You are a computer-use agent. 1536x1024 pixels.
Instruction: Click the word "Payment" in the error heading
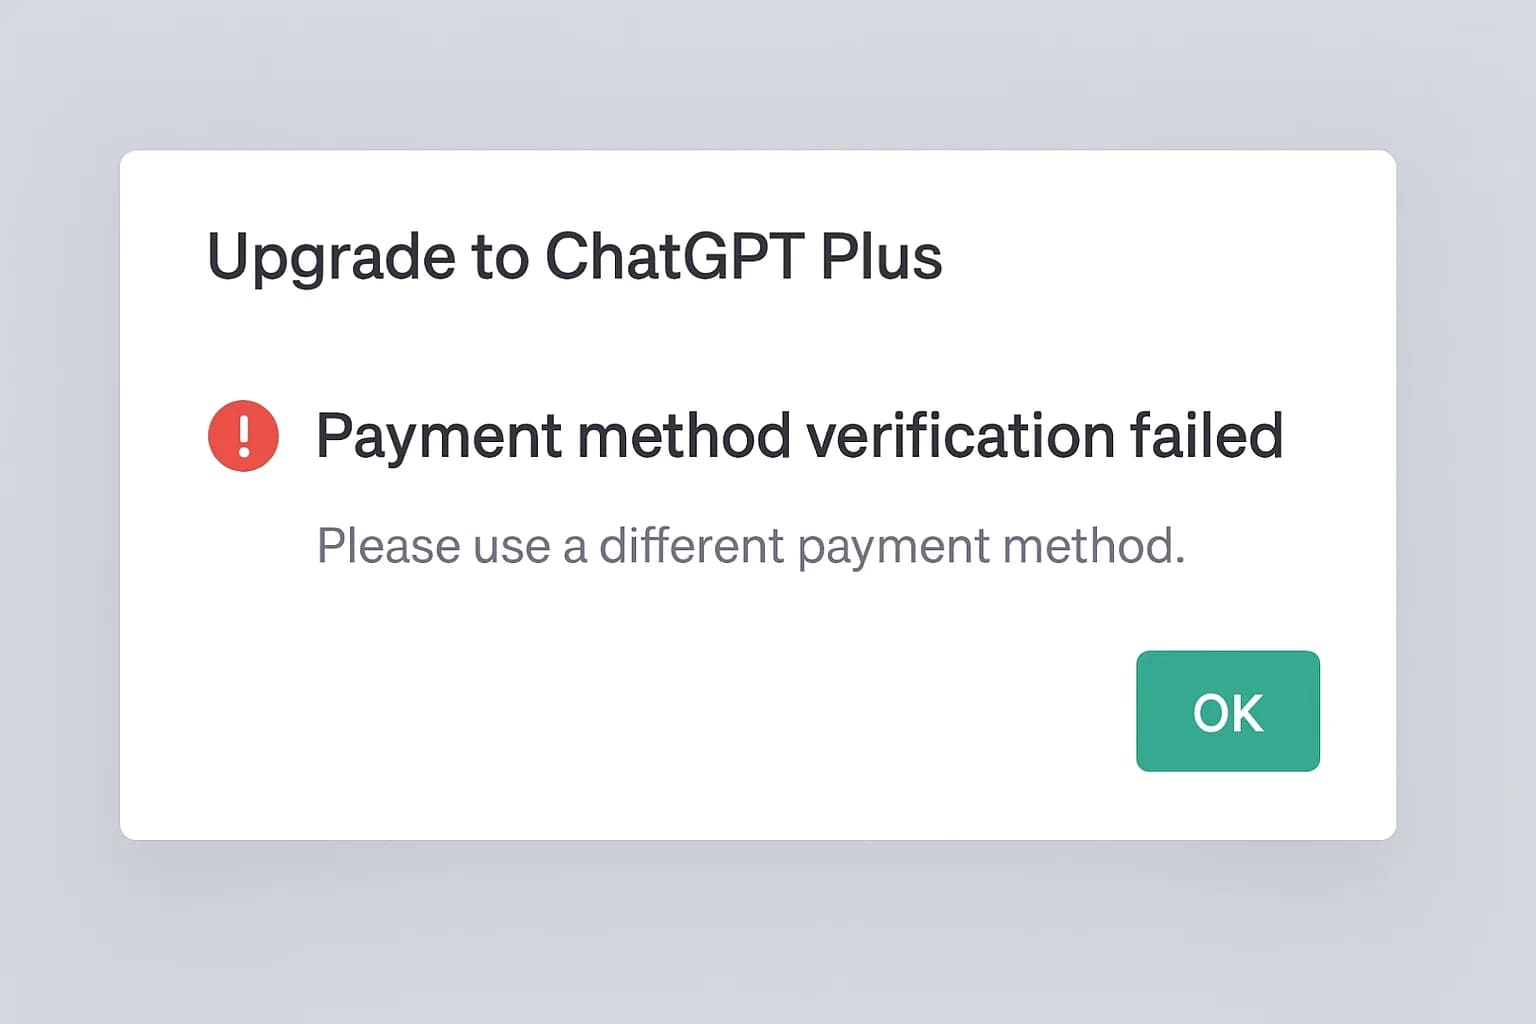(438, 436)
